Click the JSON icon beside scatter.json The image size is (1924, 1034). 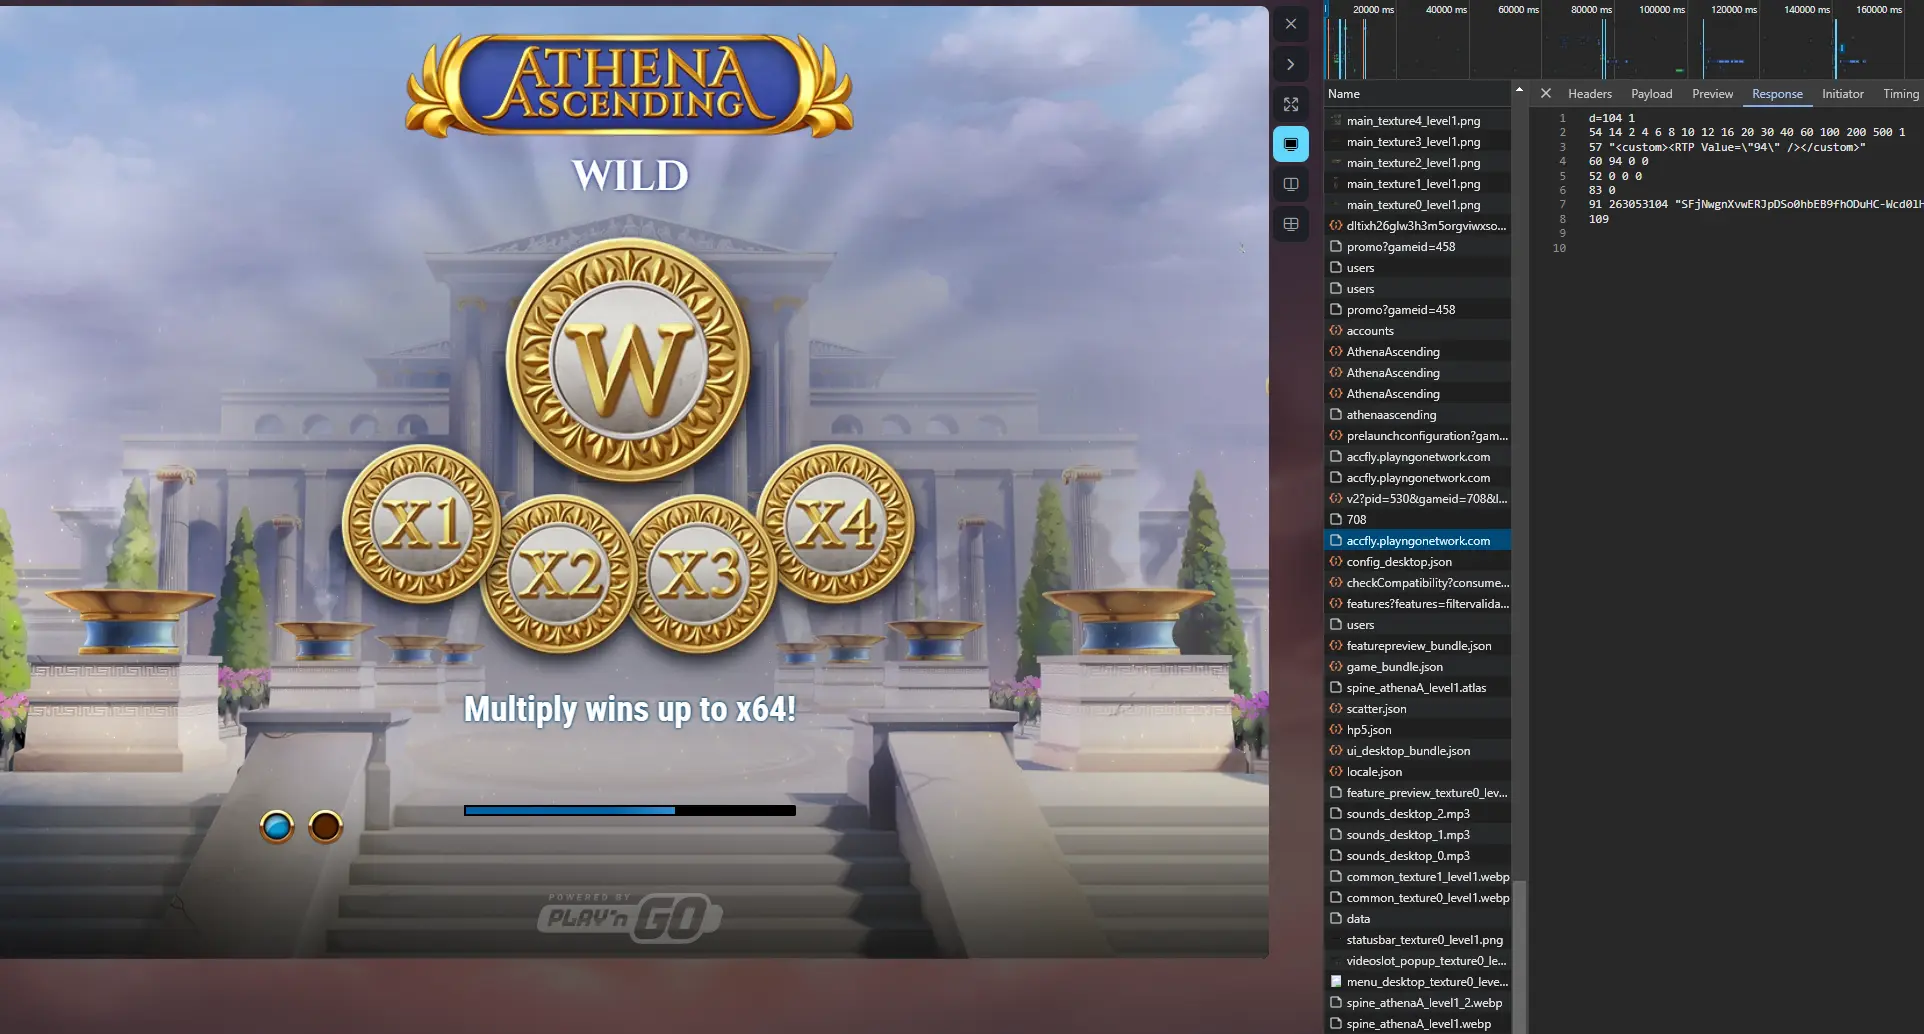click(1335, 708)
